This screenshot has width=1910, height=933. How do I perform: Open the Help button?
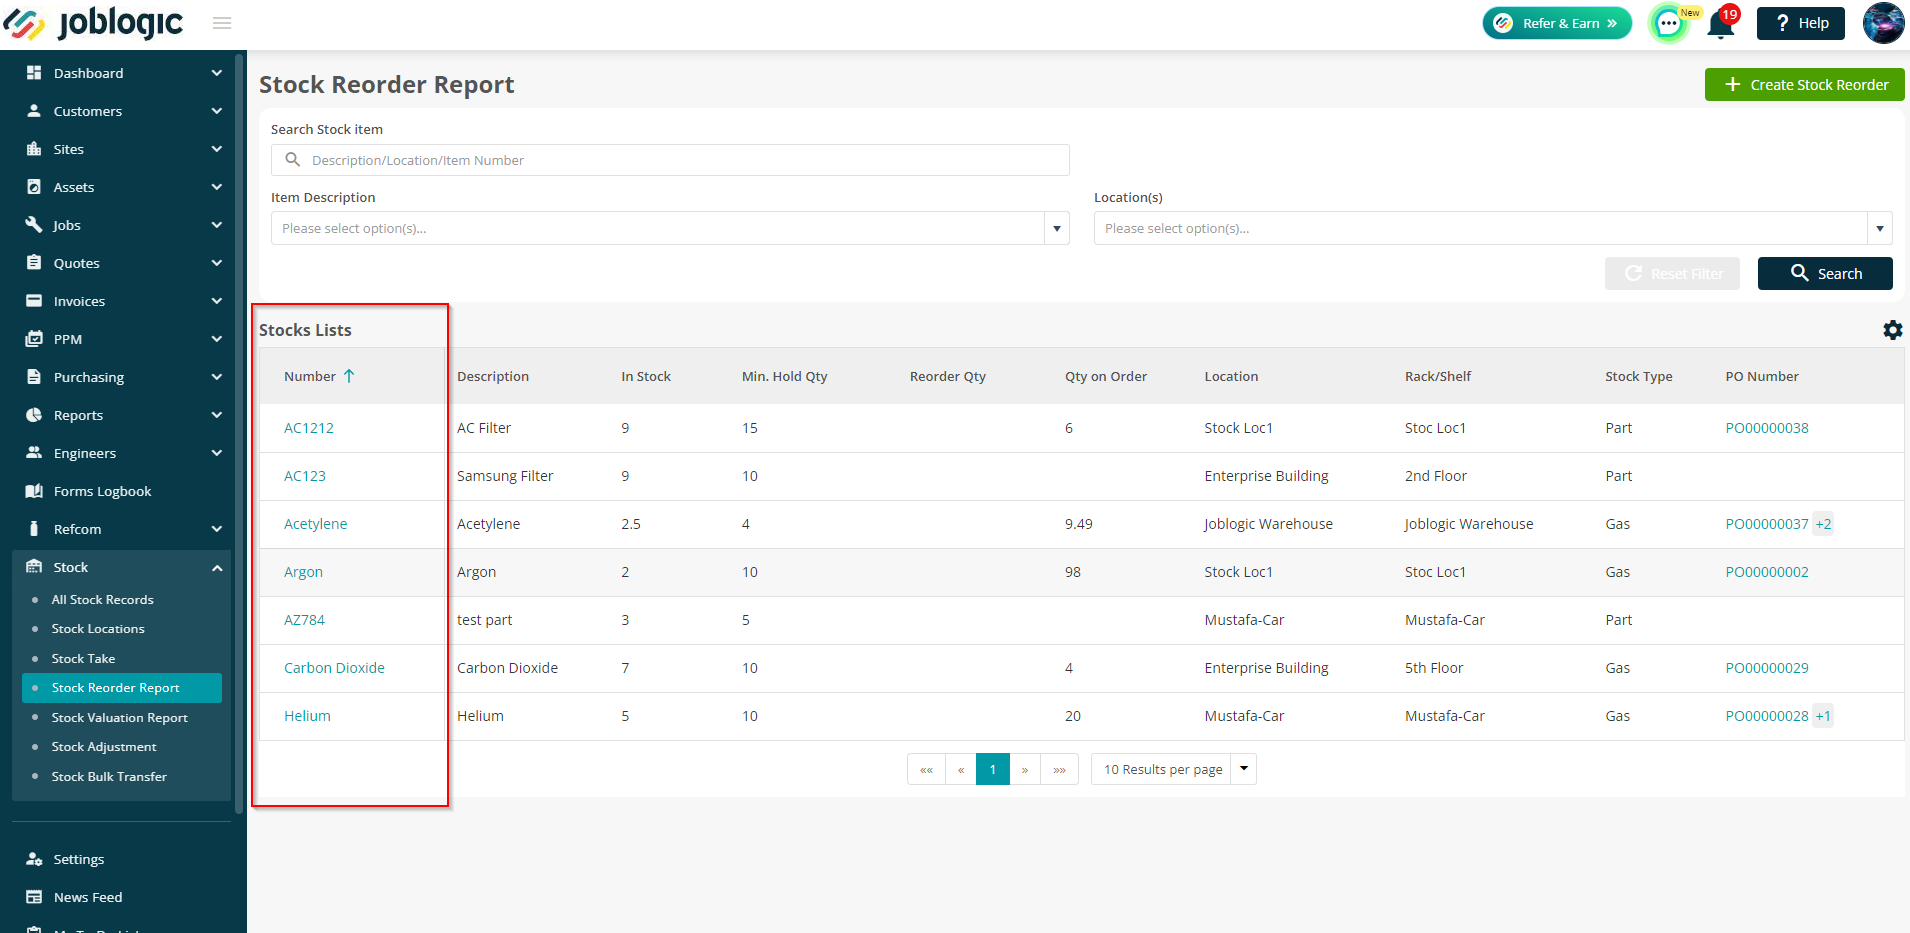(x=1801, y=23)
